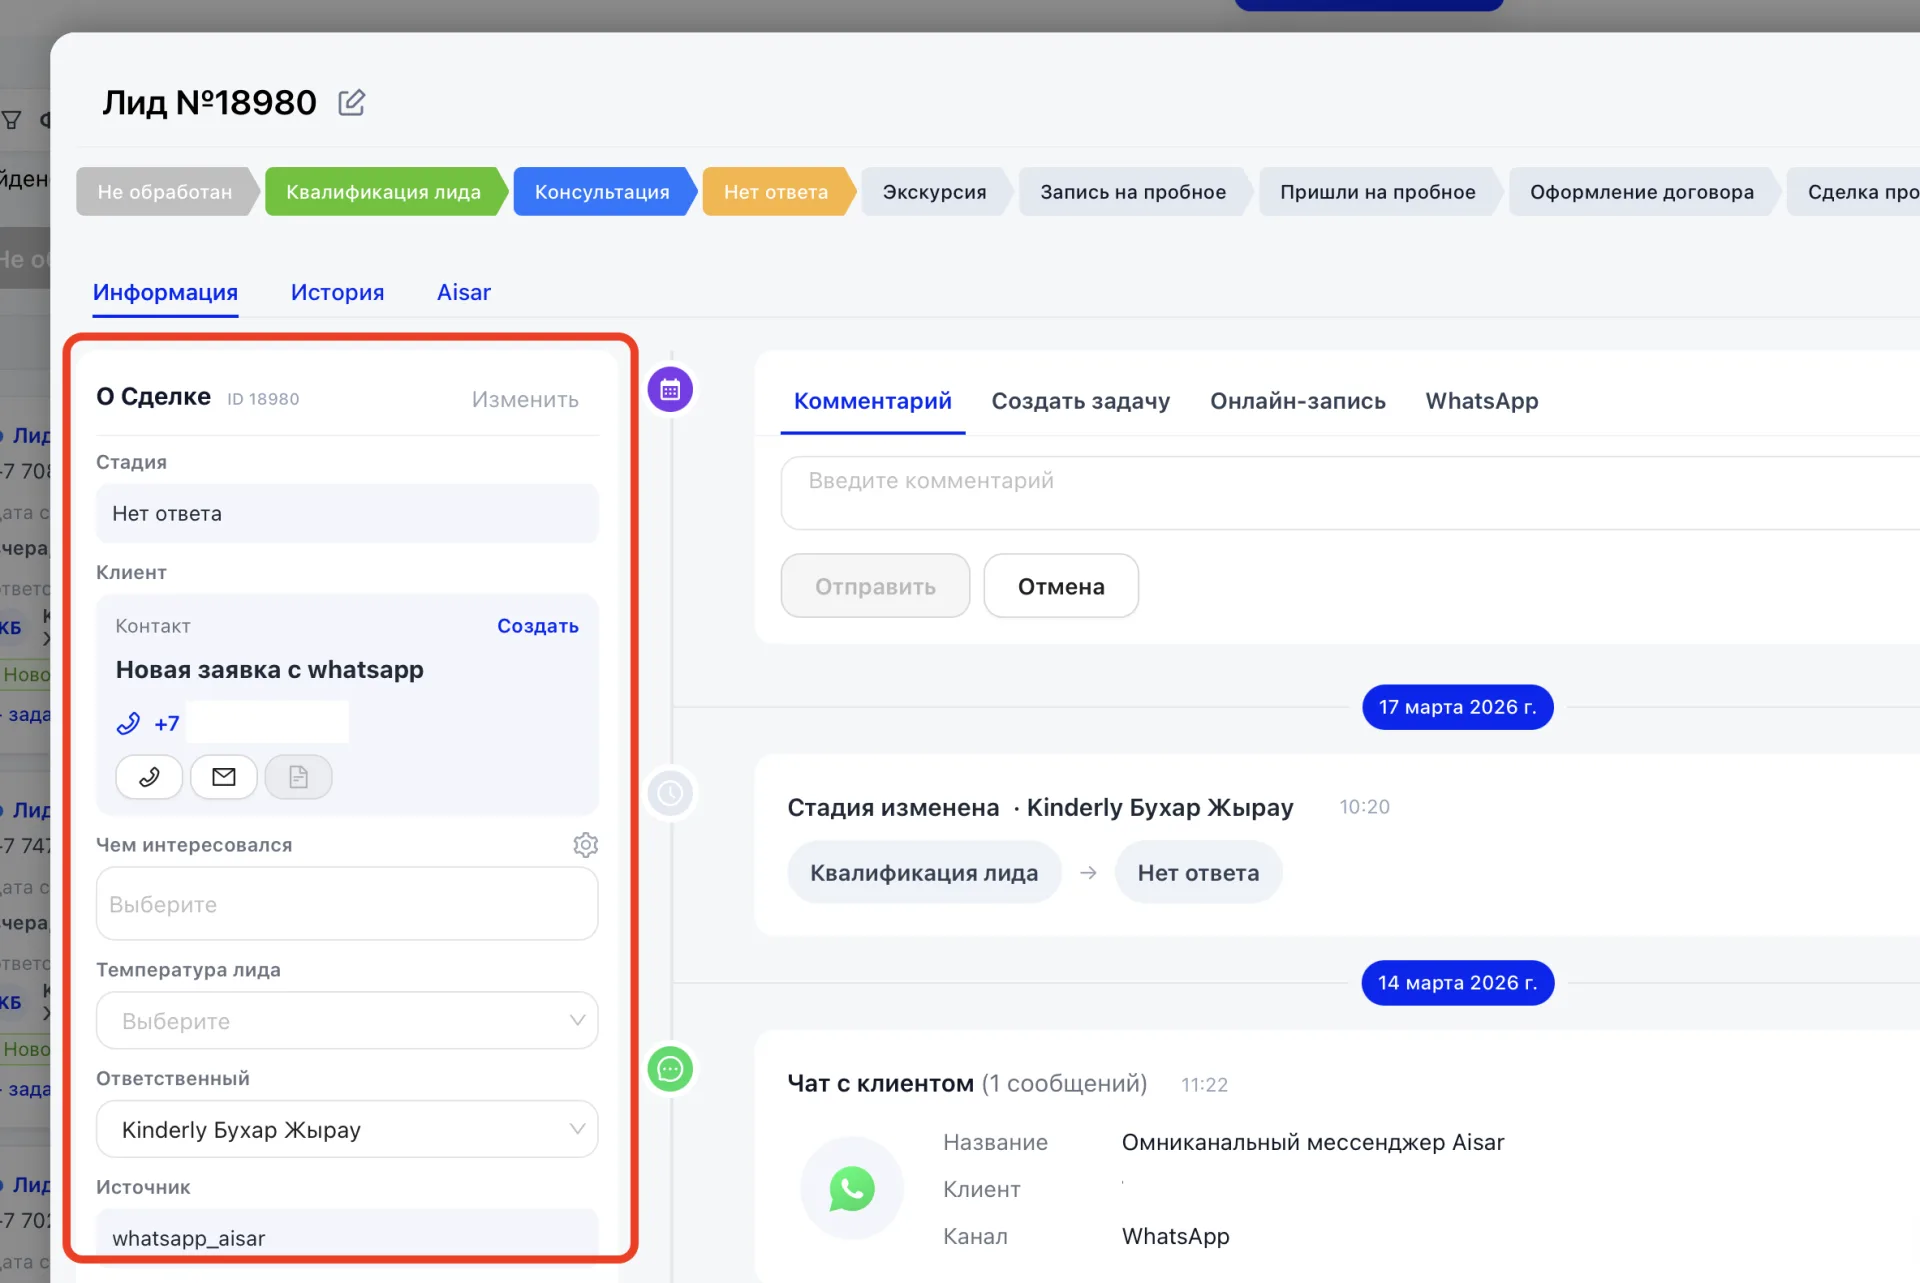Click the edit pencil icon beside Лид №18980
Viewport: 1920px width, 1283px height.
[351, 102]
